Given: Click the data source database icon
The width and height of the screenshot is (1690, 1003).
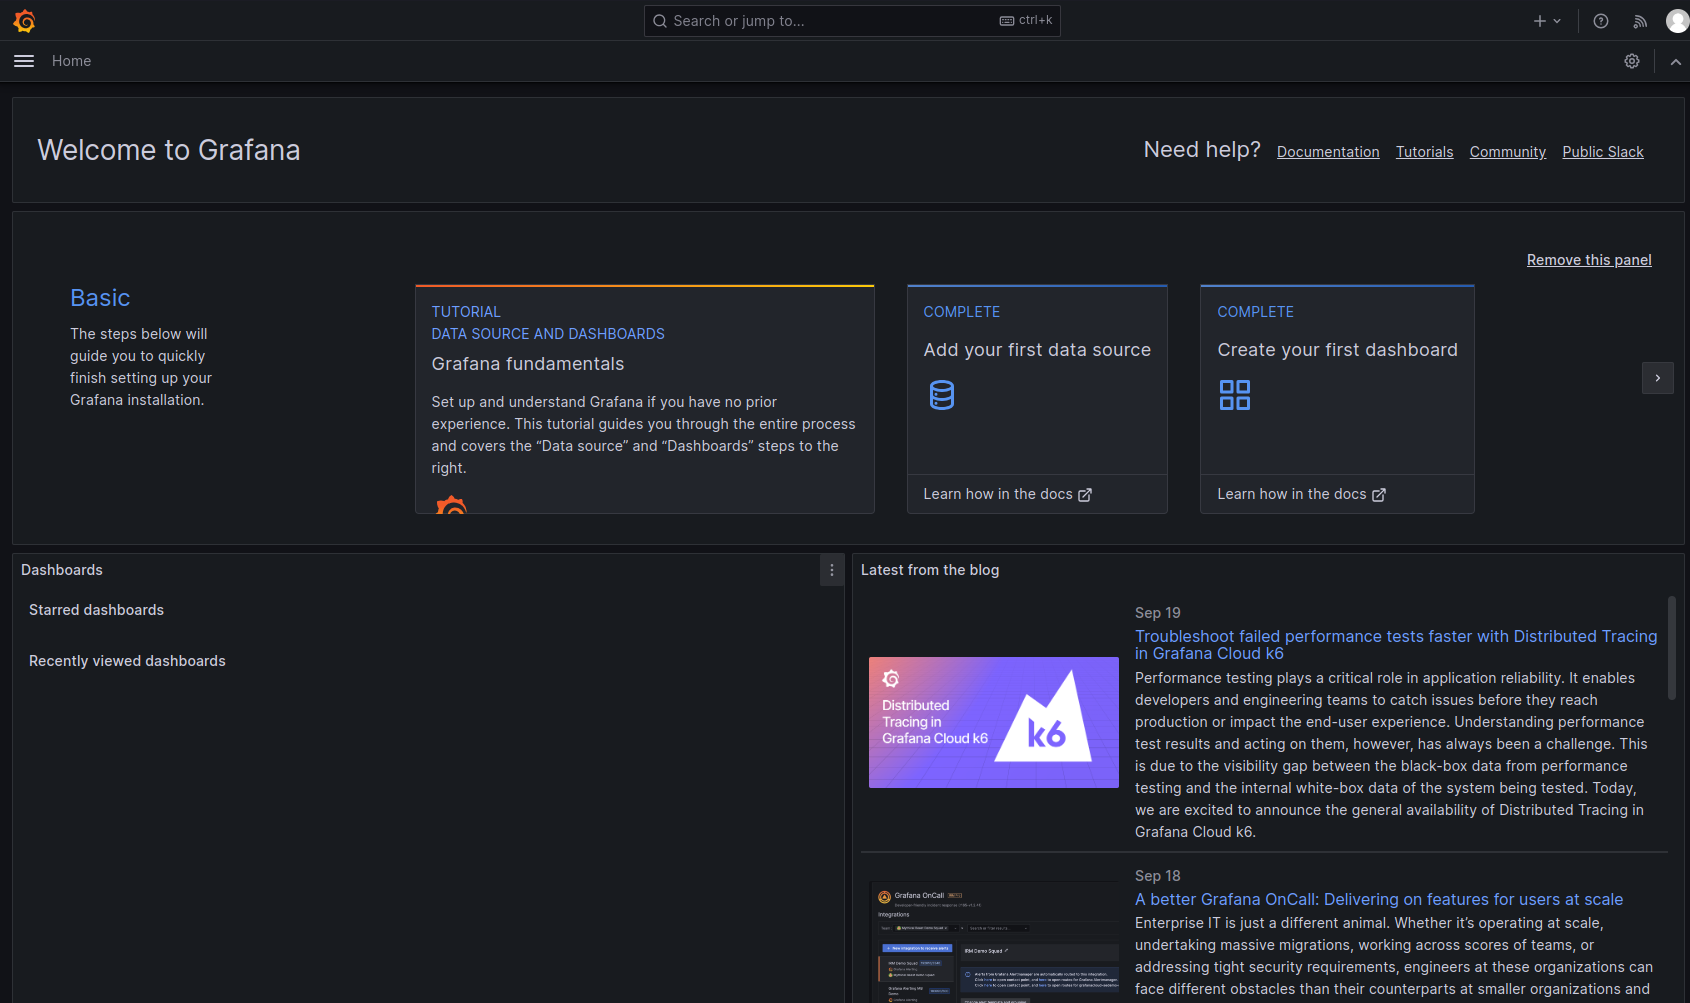Looking at the screenshot, I should (942, 395).
